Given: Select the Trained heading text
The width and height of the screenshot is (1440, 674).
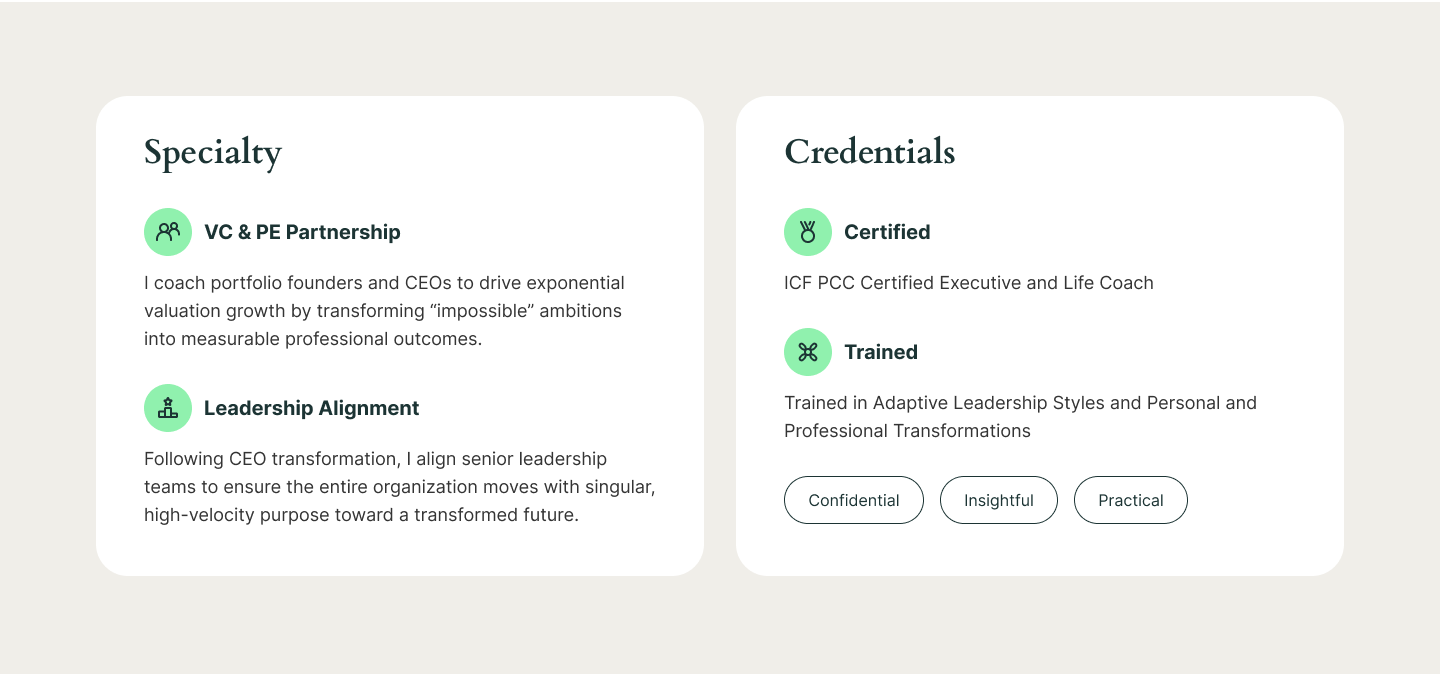Looking at the screenshot, I should click(880, 352).
